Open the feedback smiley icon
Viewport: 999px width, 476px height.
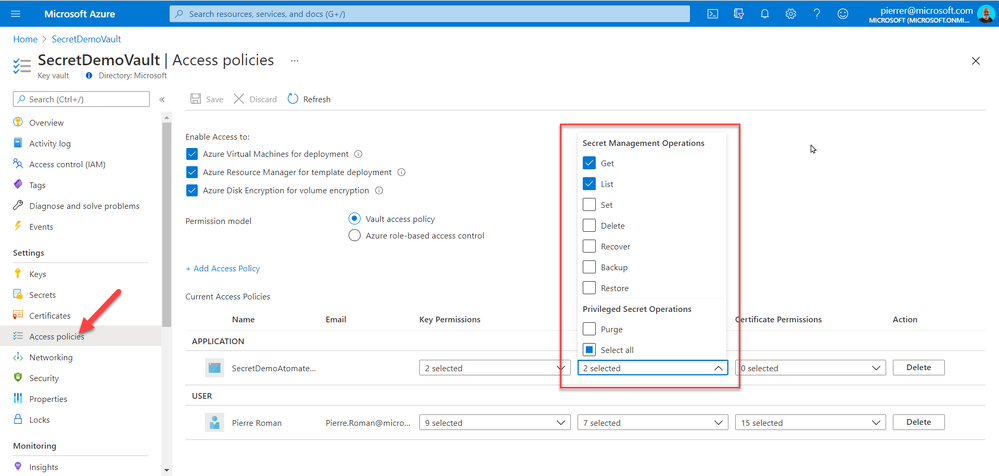pos(843,13)
